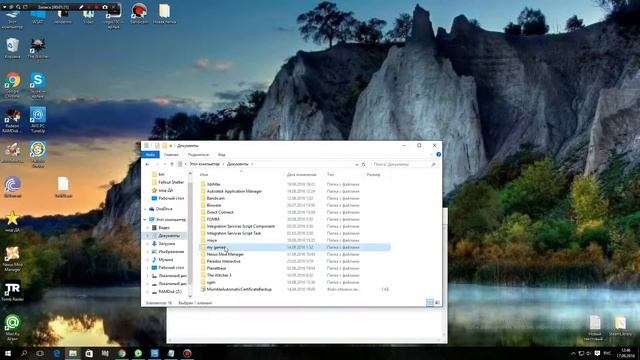Go up one folder level
Screen dimensions: 640x360
[172, 164]
